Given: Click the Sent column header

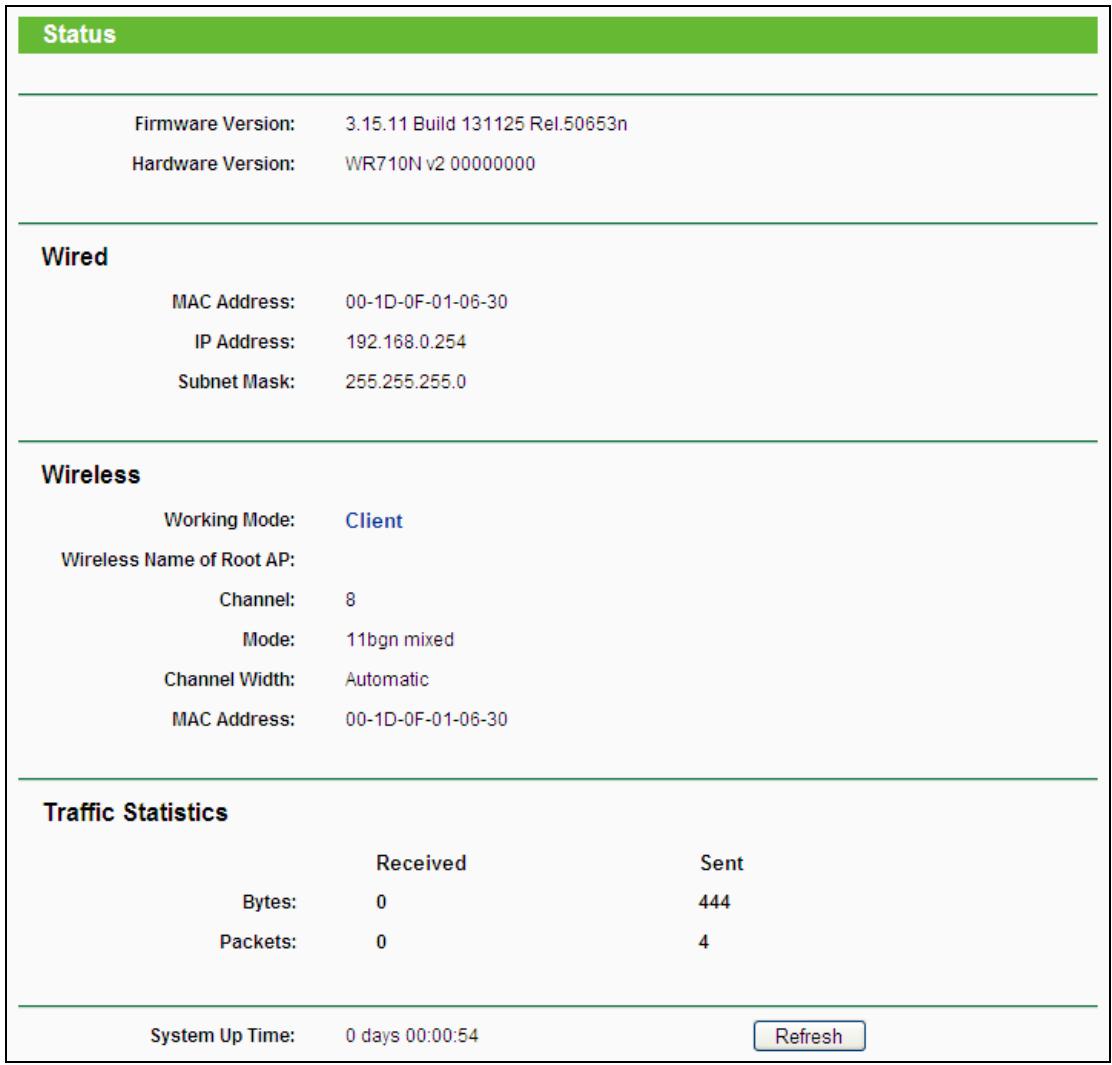Looking at the screenshot, I should coord(721,863).
